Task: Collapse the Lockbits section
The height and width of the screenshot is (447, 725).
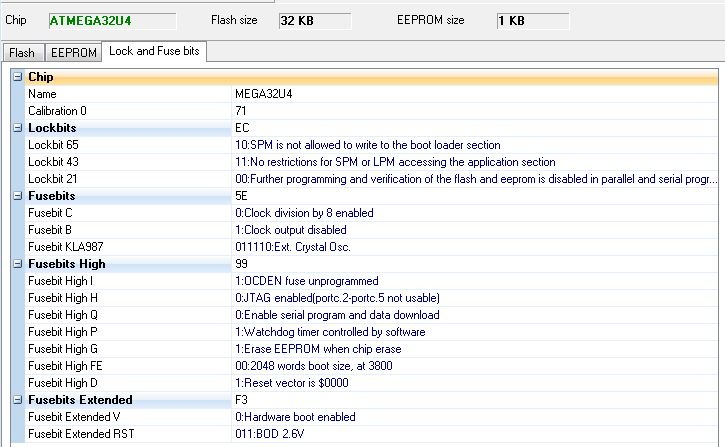Action: point(17,128)
